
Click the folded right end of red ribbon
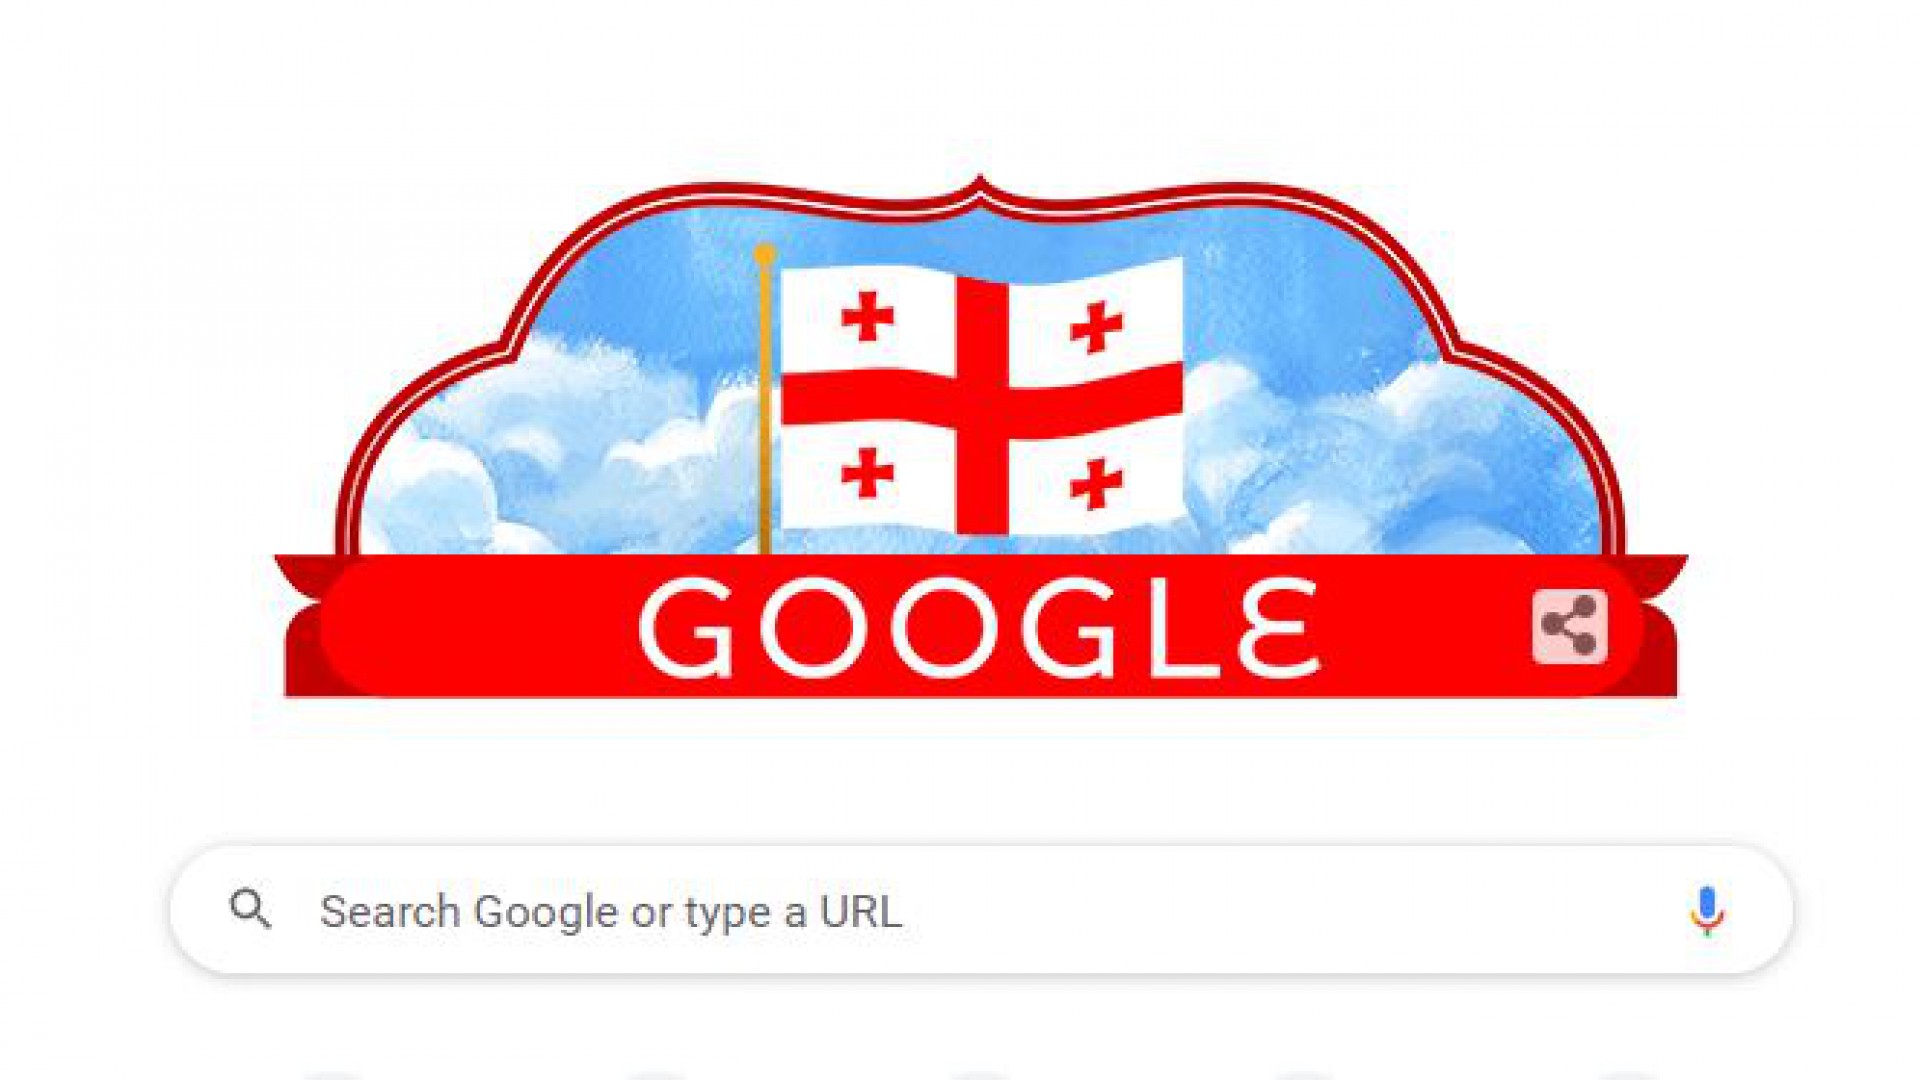tap(1660, 628)
